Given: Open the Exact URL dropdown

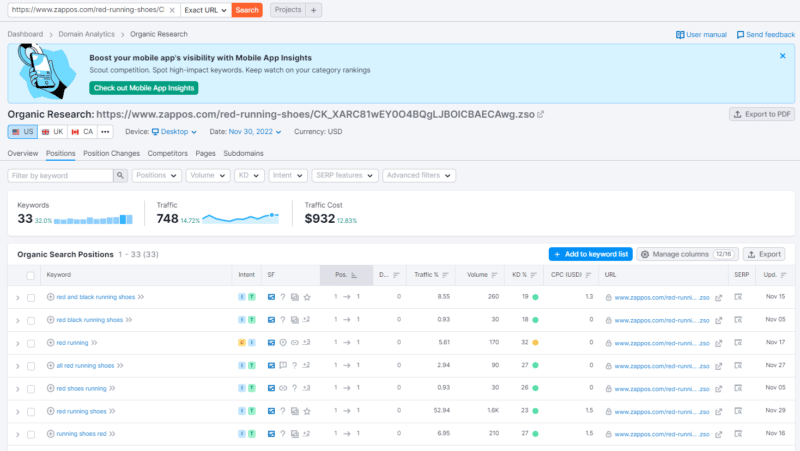Looking at the screenshot, I should click(x=206, y=10).
